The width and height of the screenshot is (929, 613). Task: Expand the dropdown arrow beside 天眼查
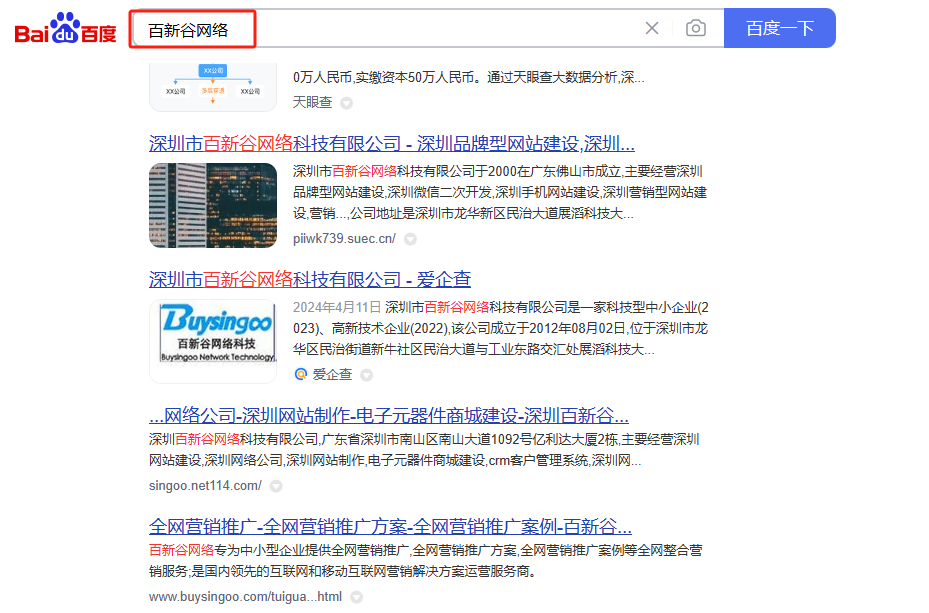(347, 103)
